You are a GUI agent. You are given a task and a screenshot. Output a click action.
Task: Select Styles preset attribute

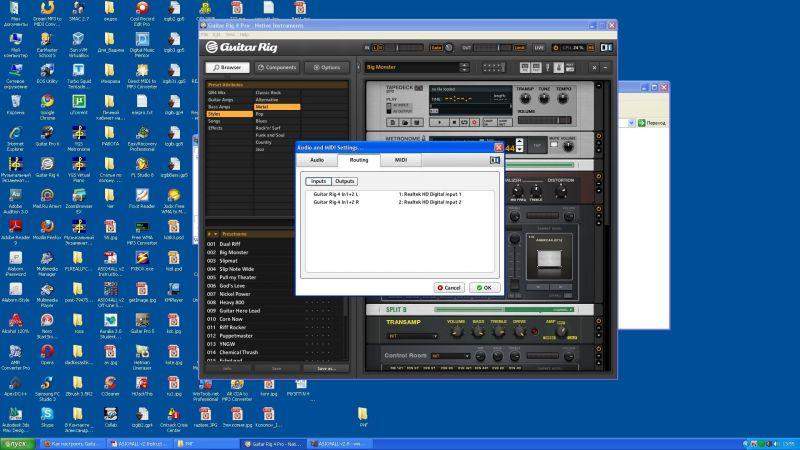tap(229, 114)
